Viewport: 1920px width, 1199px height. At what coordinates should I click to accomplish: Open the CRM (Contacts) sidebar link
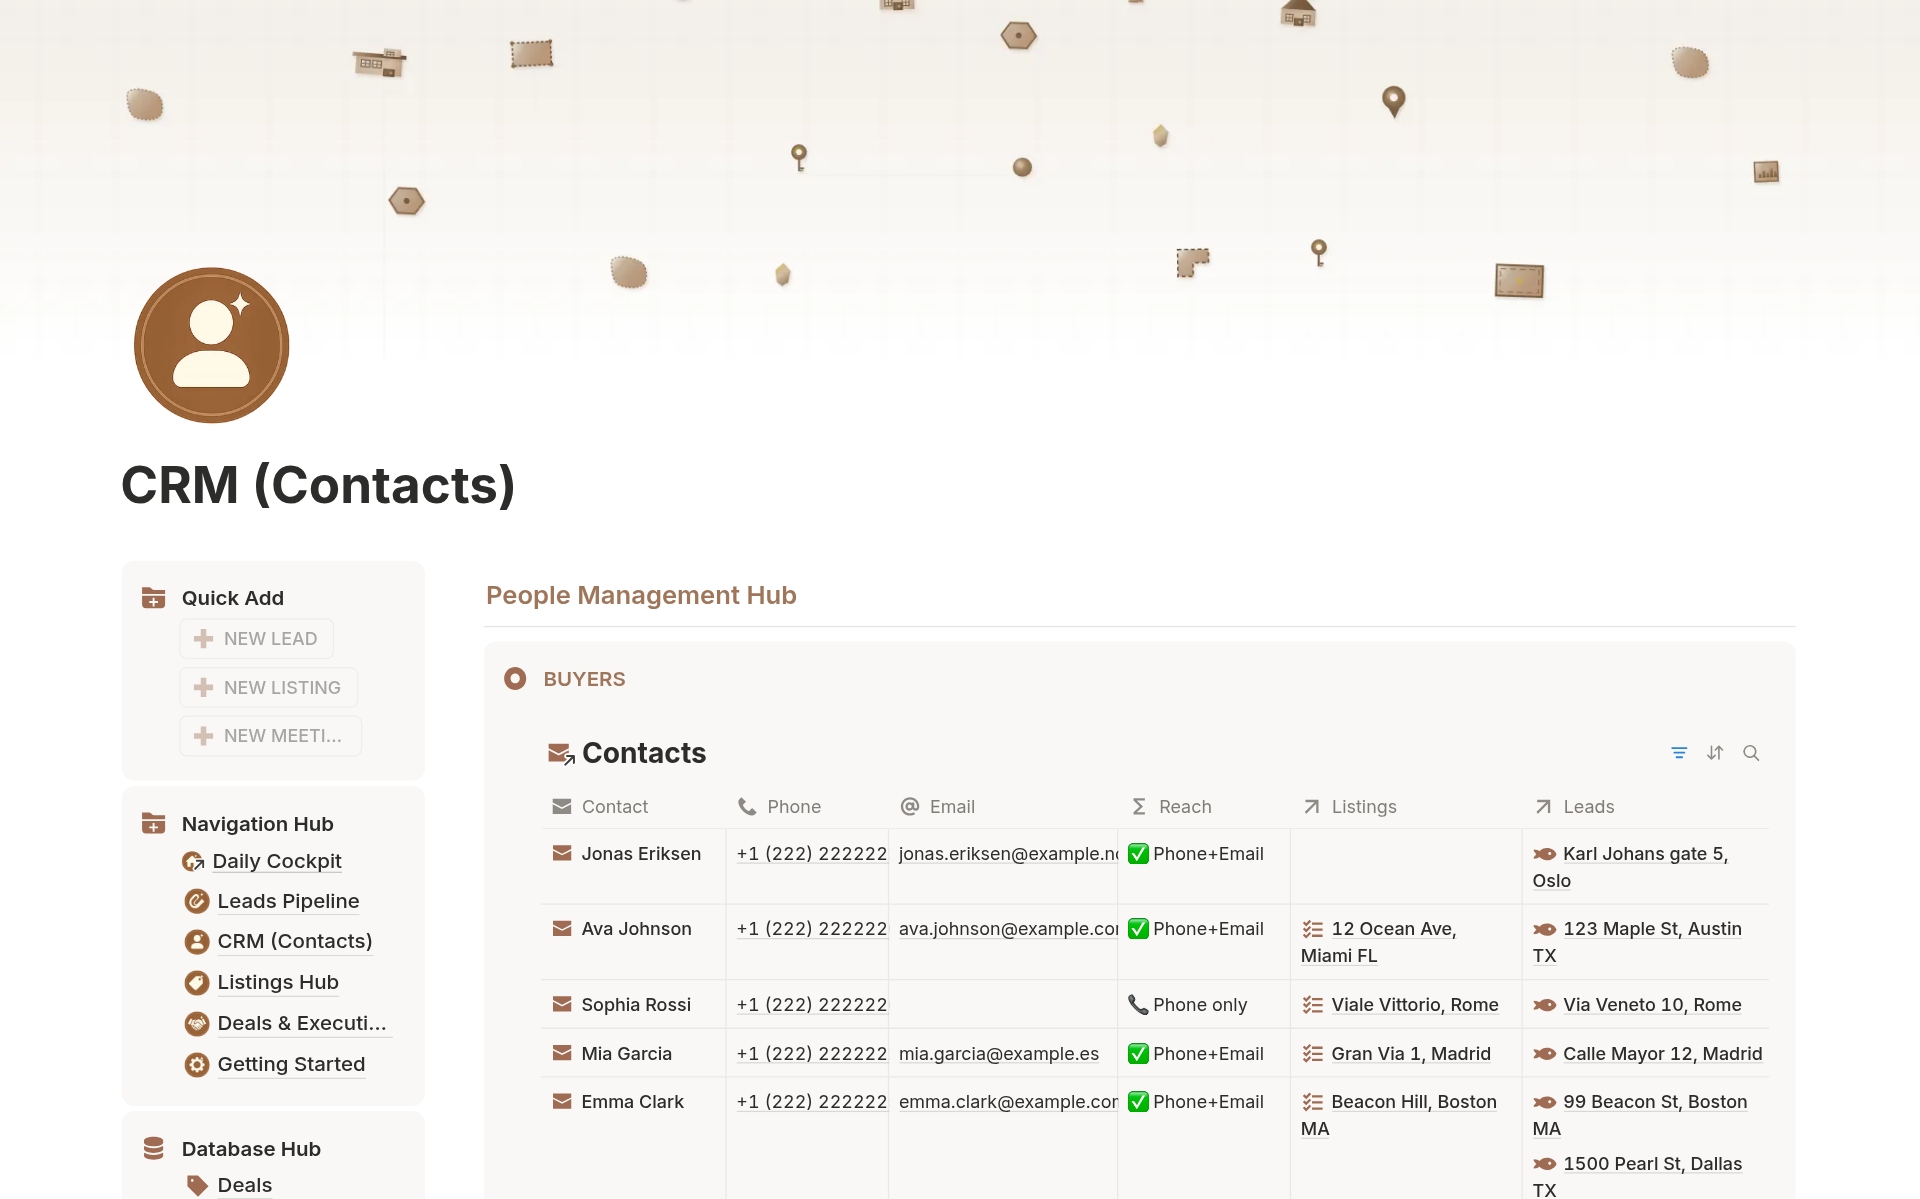click(x=295, y=942)
